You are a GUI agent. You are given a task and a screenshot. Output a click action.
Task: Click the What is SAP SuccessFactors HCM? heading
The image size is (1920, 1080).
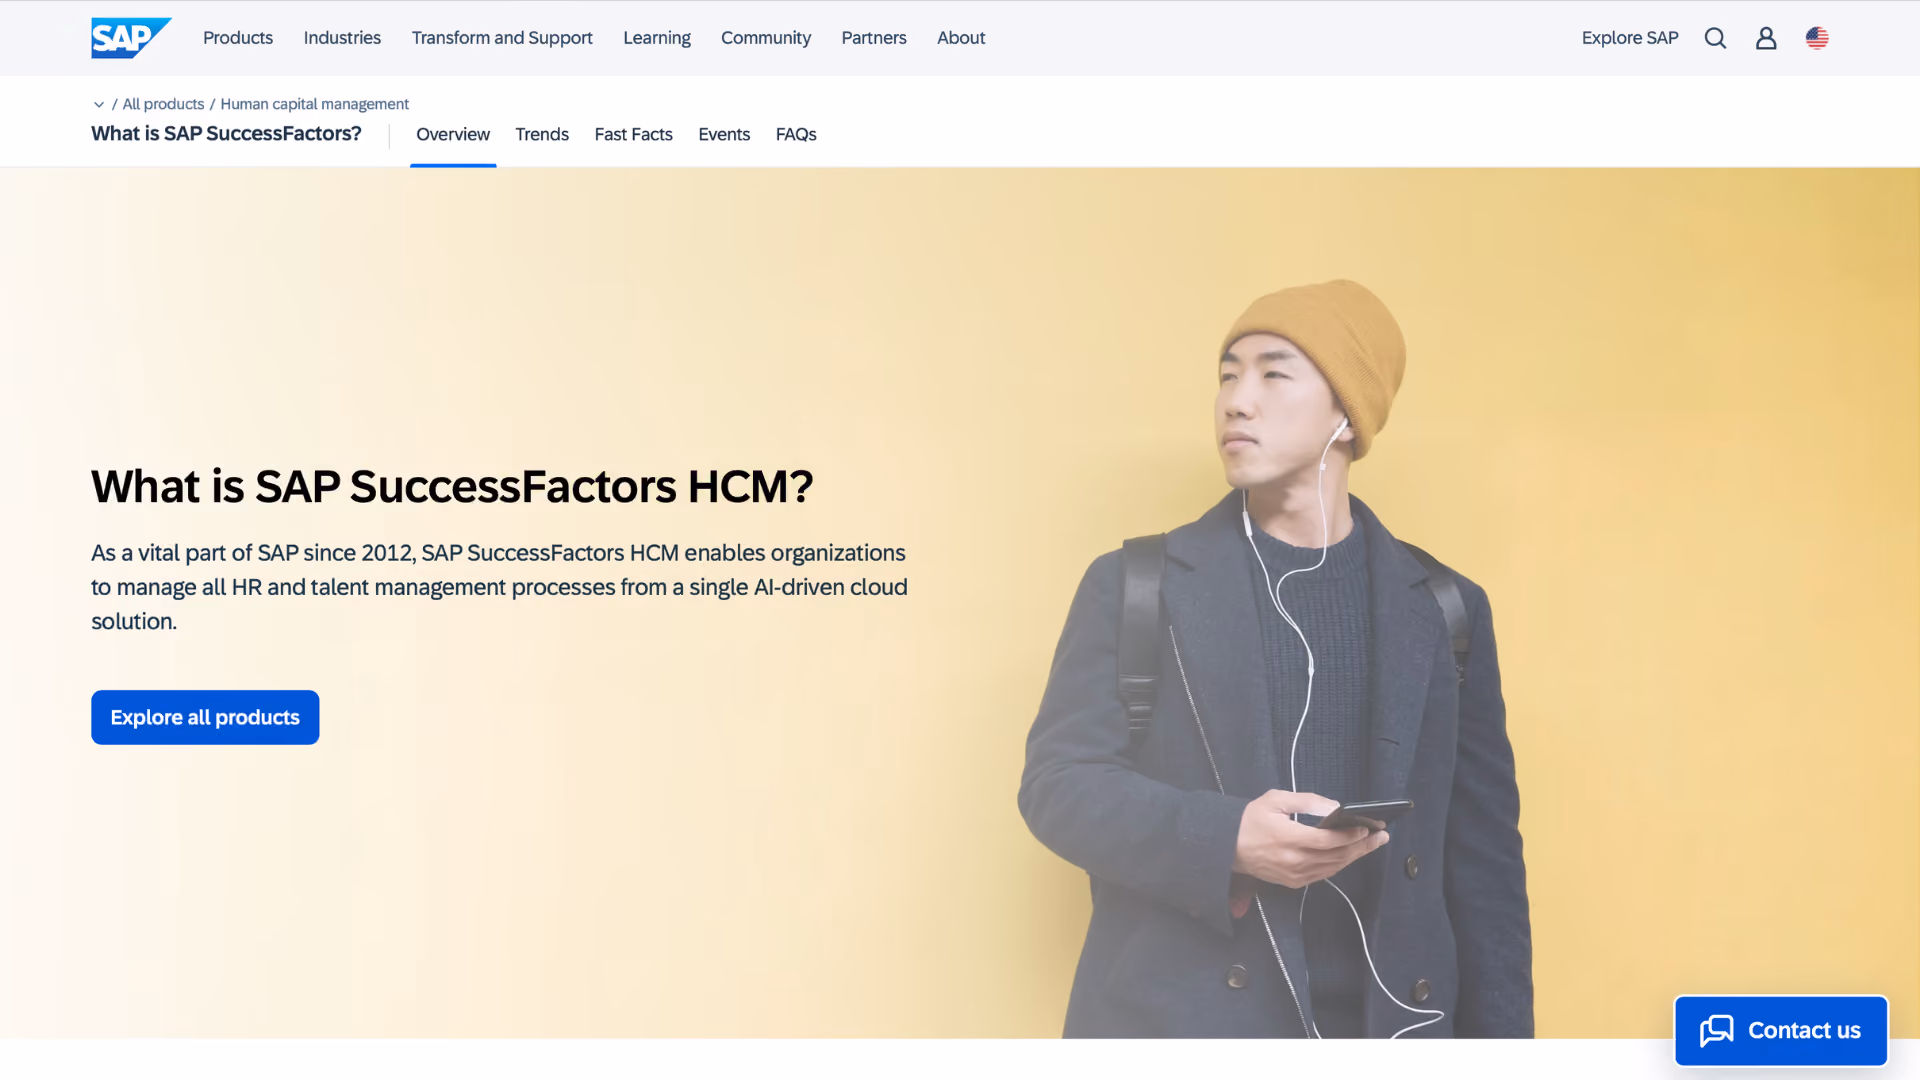(452, 486)
